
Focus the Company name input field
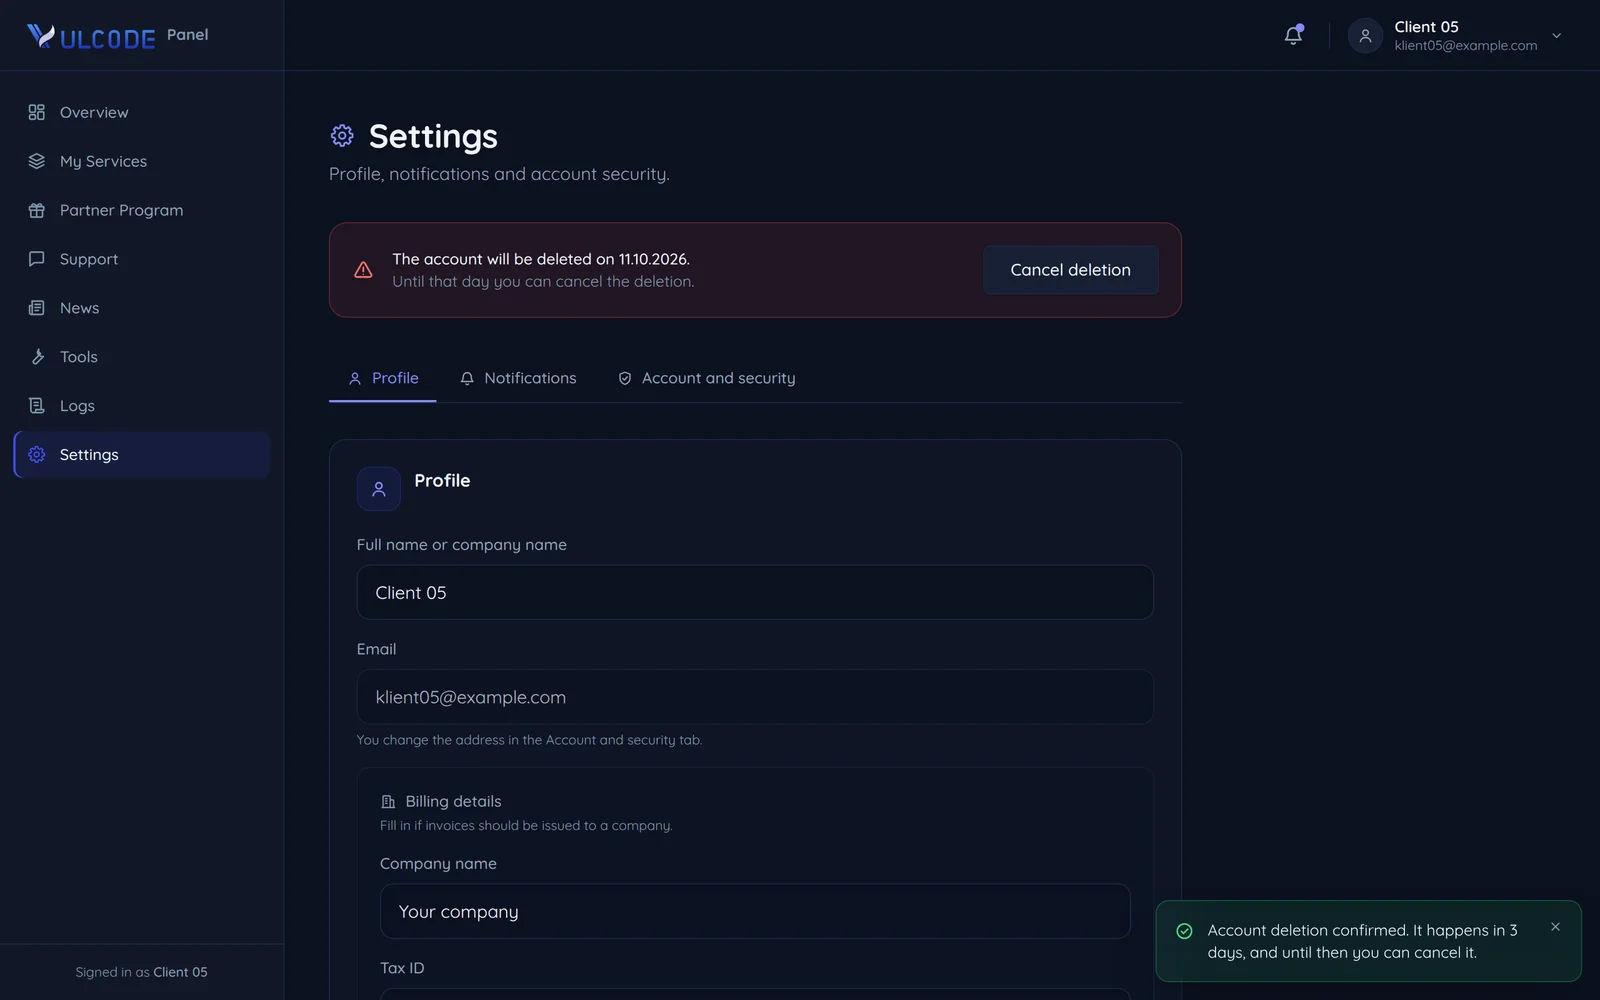tap(755, 911)
